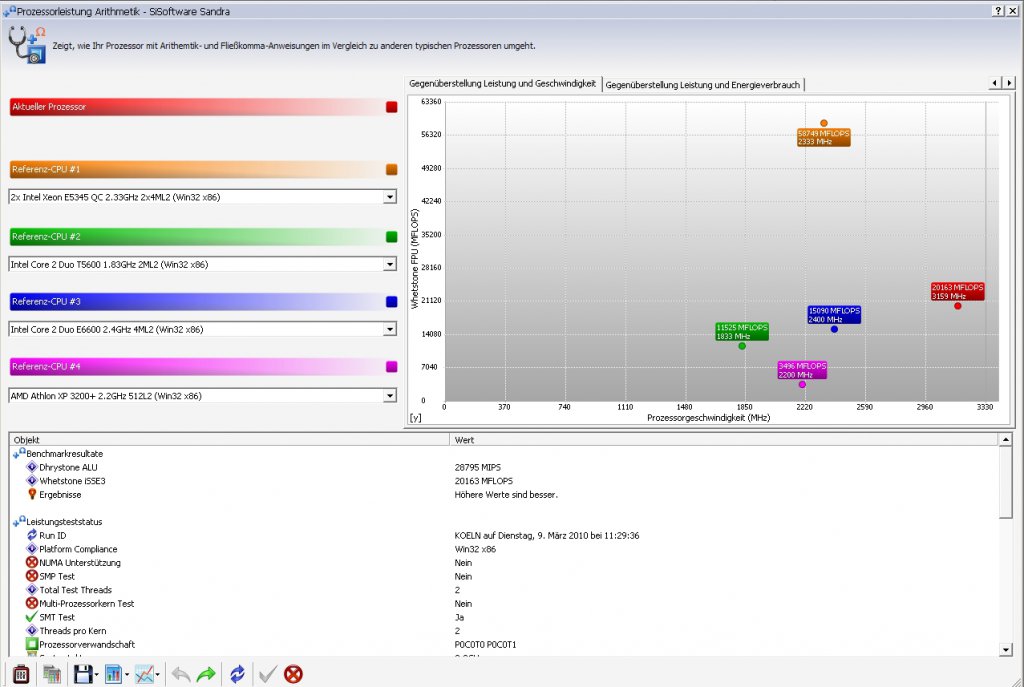Viewport: 1024px width, 687px height.
Task: Click the orange Referenz-CPU #1 color swatch
Action: point(392,170)
